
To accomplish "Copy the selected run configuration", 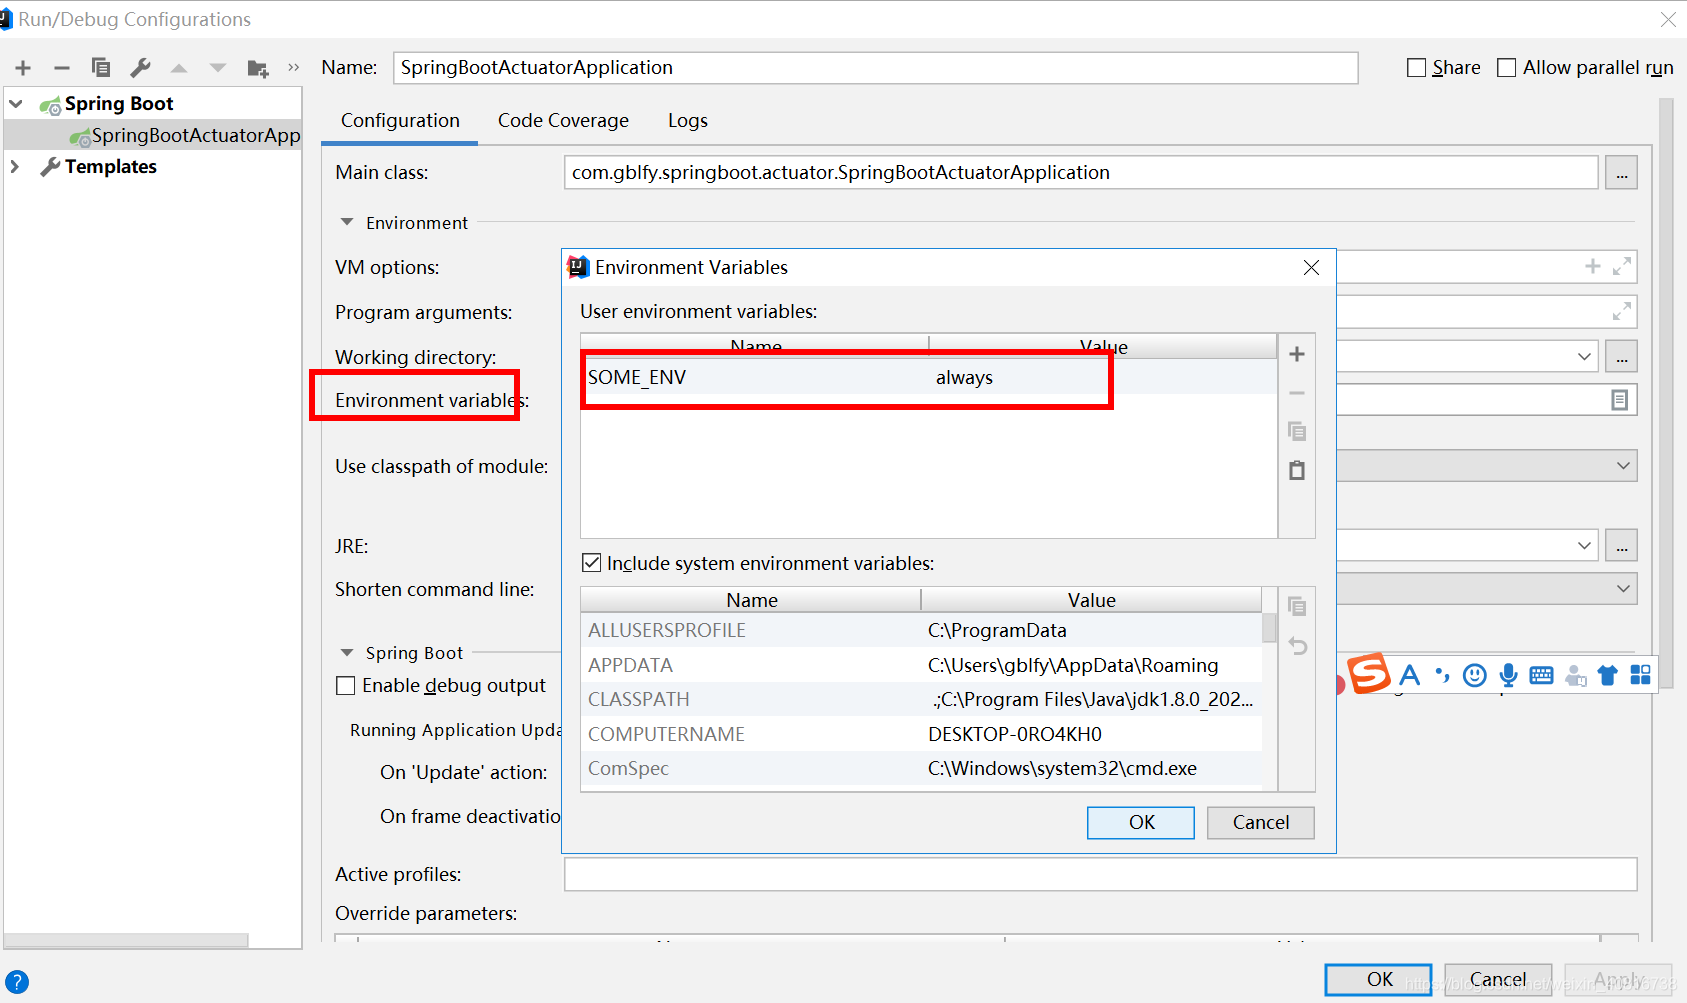I will pyautogui.click(x=101, y=67).
